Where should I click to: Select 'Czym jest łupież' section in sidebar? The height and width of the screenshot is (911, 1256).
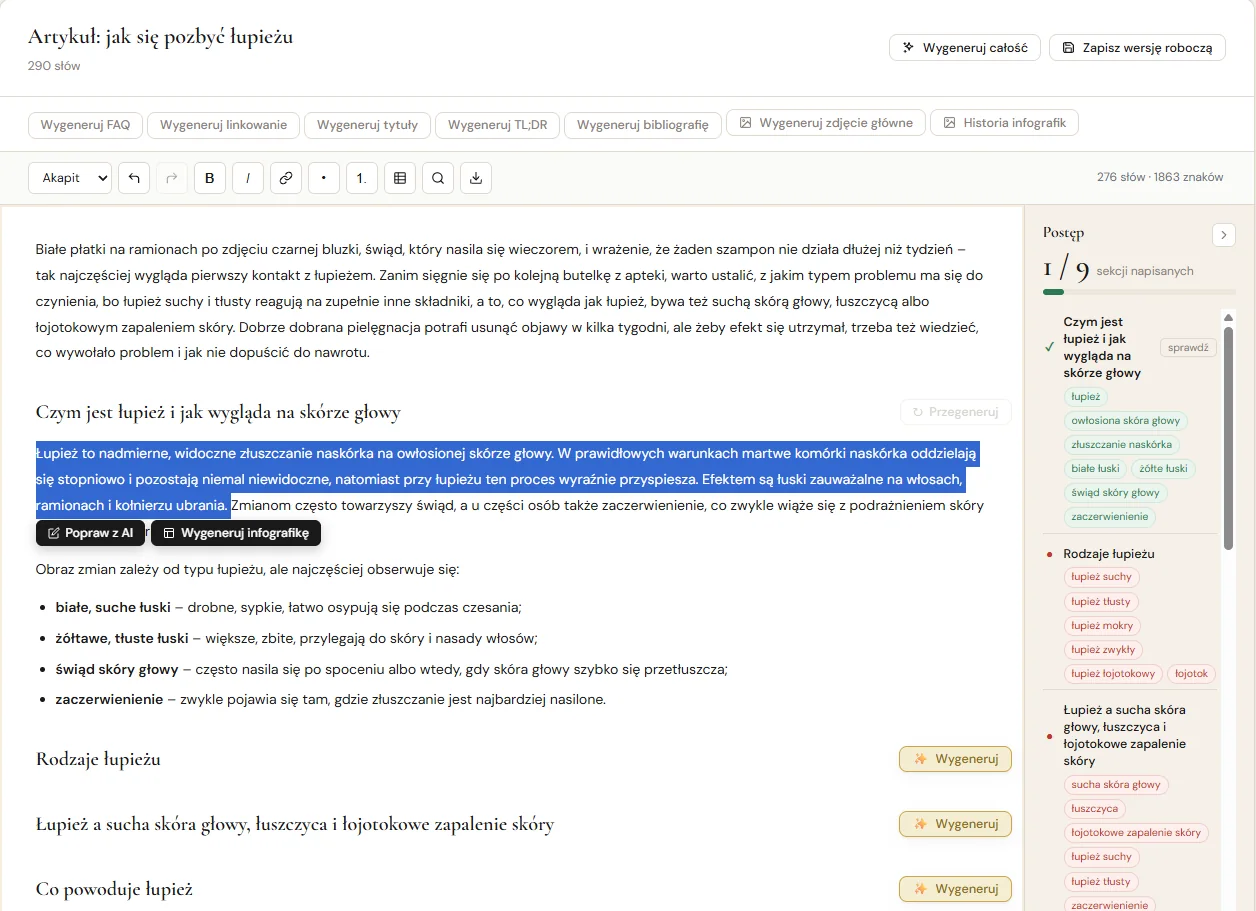pos(1102,347)
